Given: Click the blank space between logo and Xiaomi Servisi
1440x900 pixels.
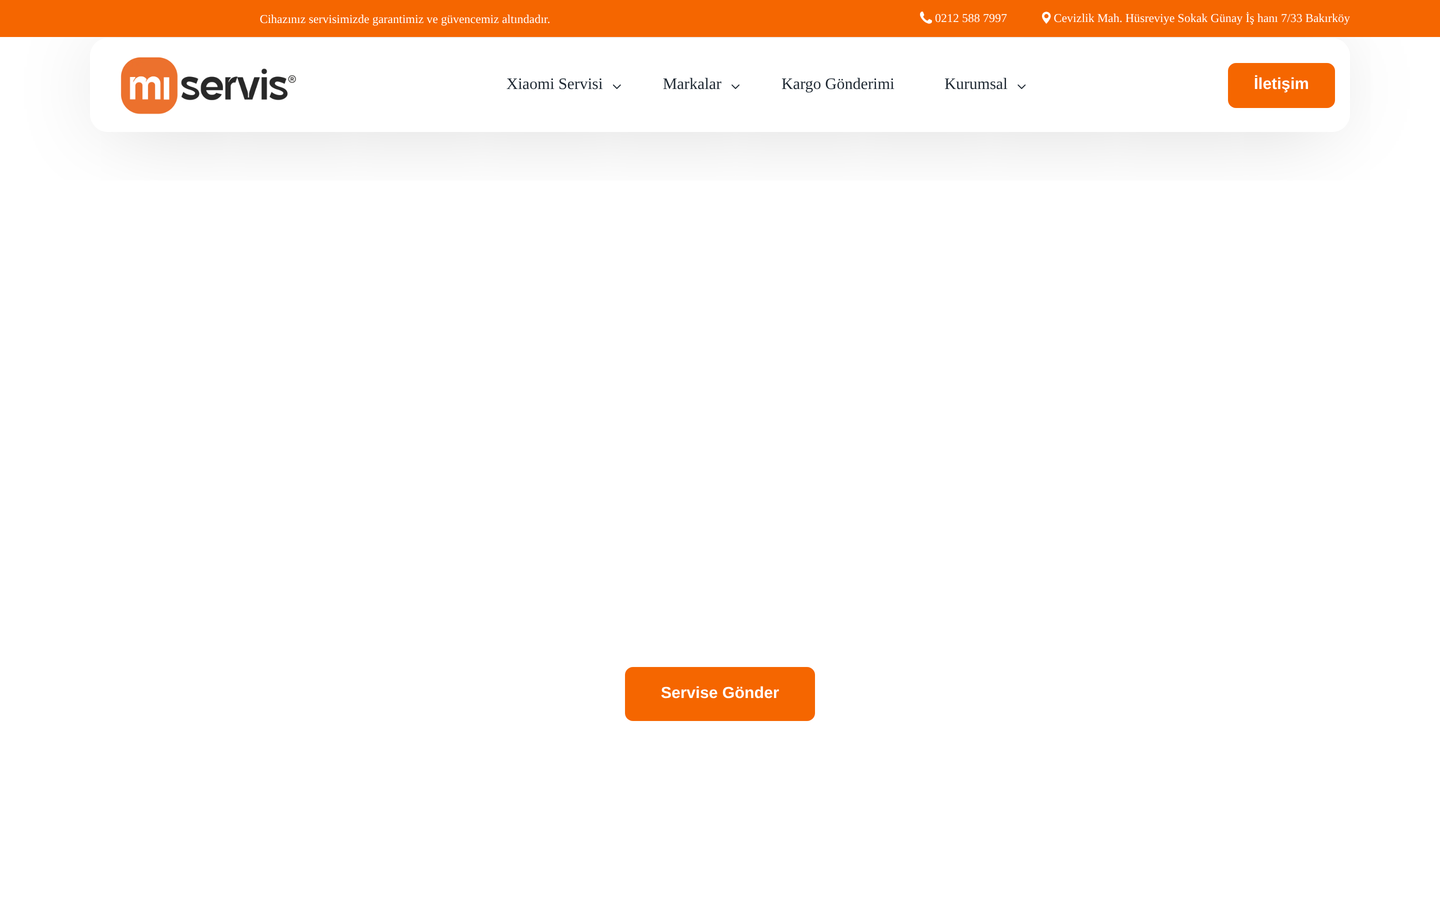Looking at the screenshot, I should [400, 85].
